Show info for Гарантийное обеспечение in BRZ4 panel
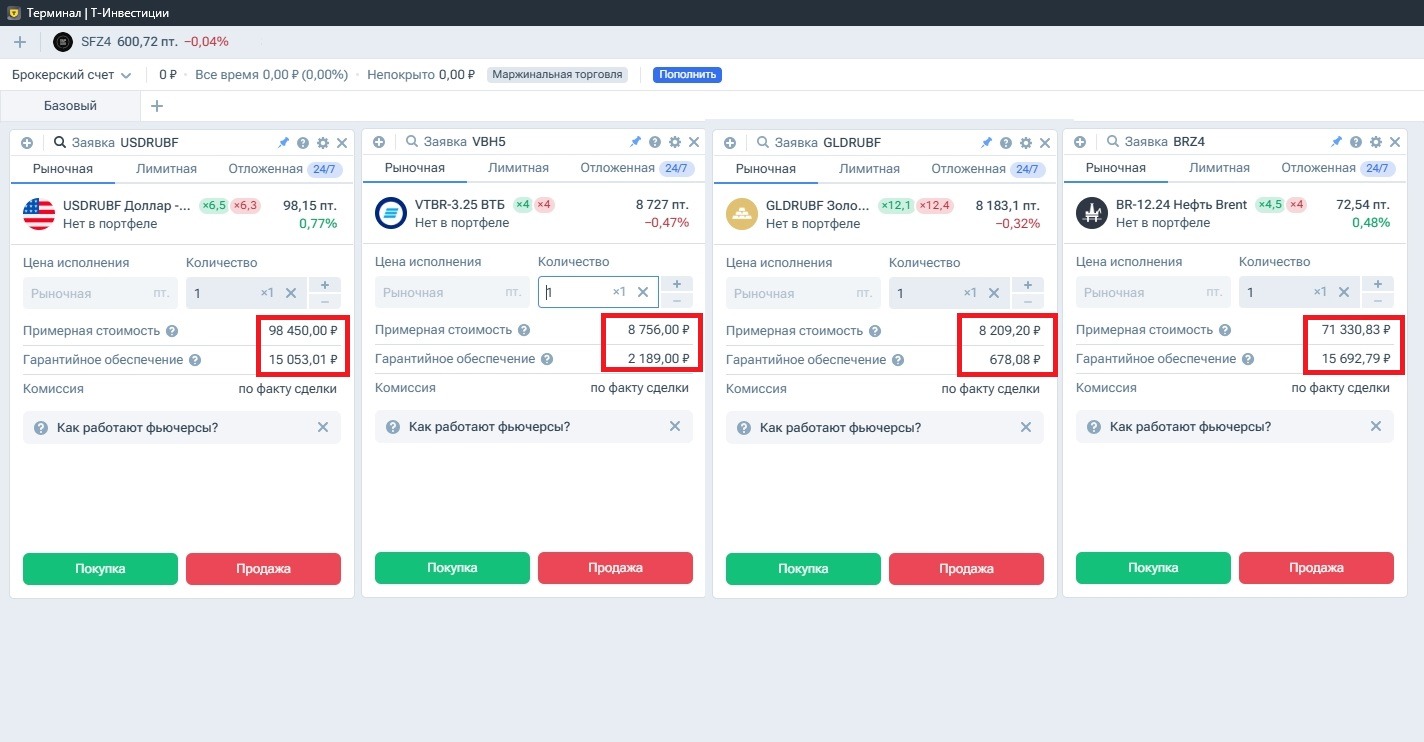 pos(1248,358)
